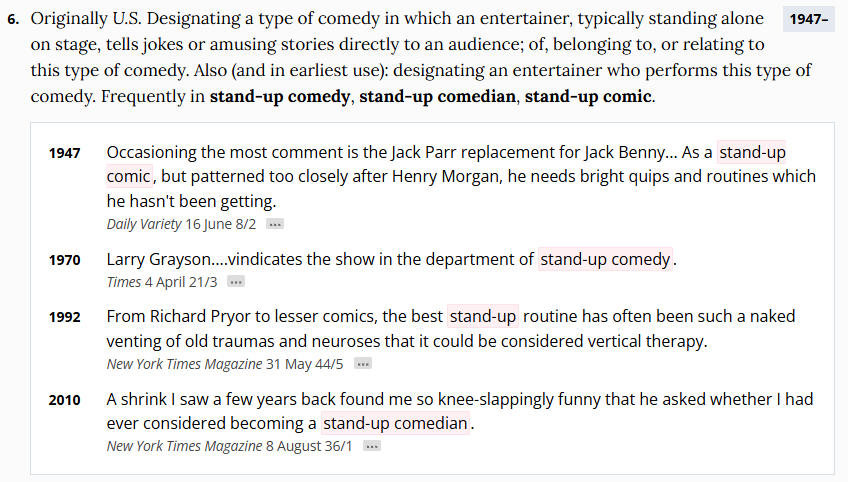Expand citation details for Daily Variety quote

coord(275,225)
